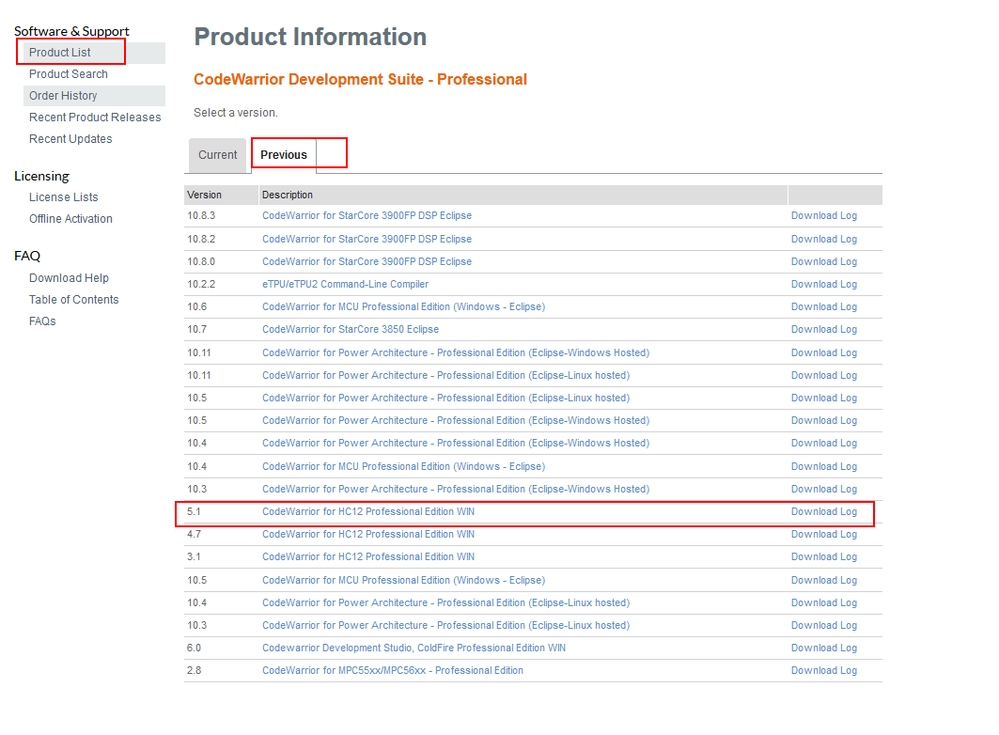Select version 5.1 HC12 Professional Edition WIN
The width and height of the screenshot is (999, 735).
[368, 512]
